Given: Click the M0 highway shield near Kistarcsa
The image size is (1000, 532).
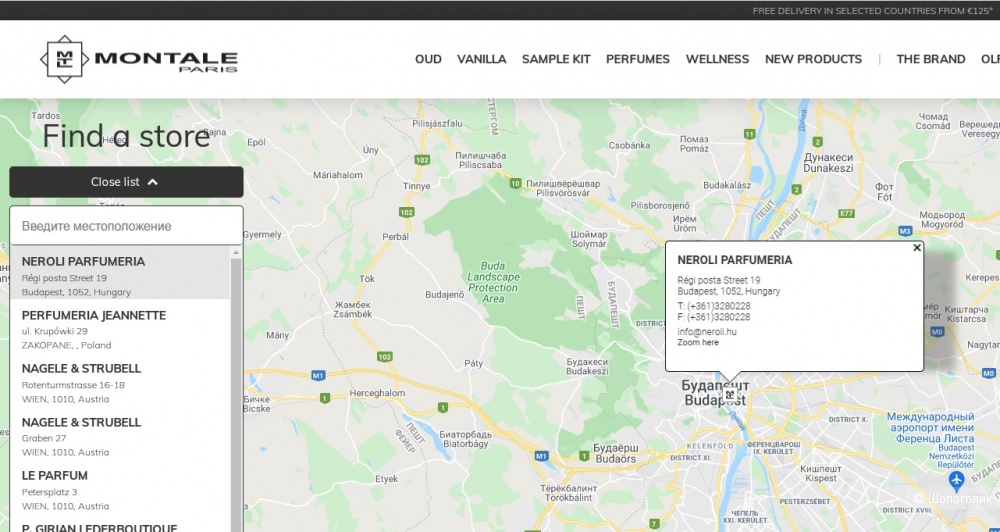Looking at the screenshot, I should coord(937,332).
